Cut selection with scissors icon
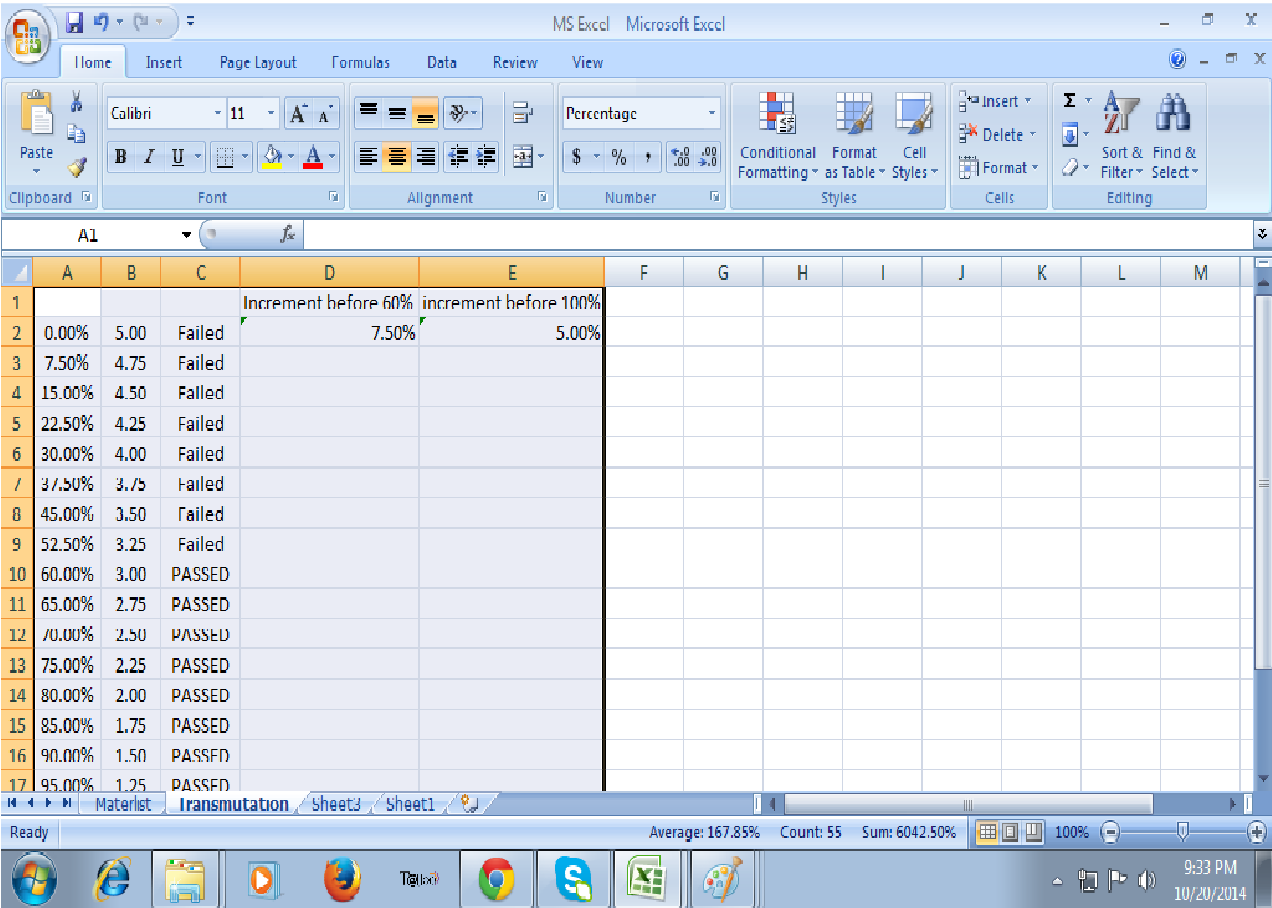This screenshot has height=908, width=1272. pos(76,102)
